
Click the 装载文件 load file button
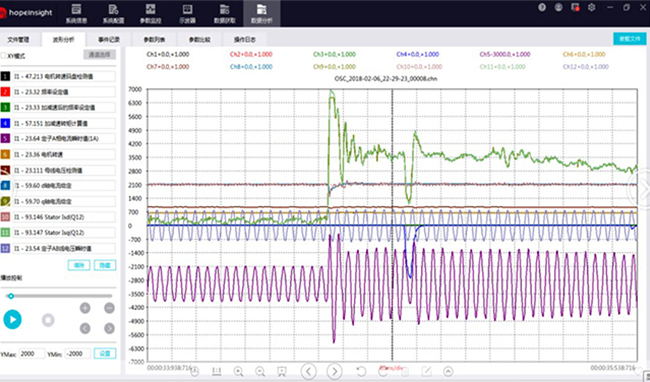coord(630,39)
